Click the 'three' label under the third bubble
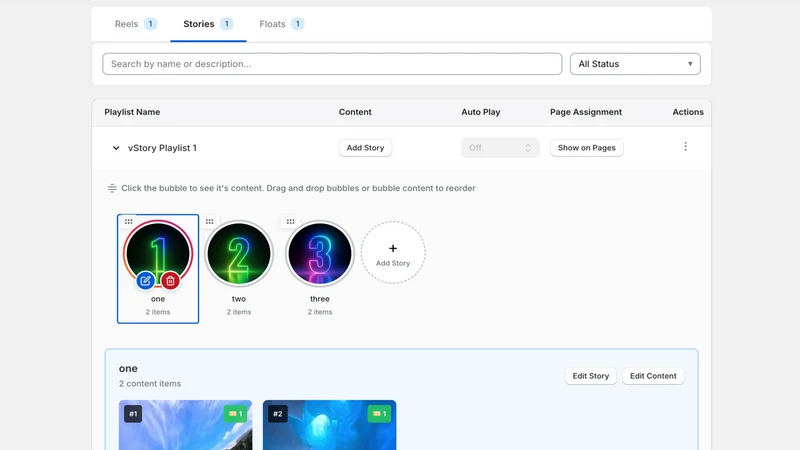The image size is (800, 450). [x=320, y=299]
